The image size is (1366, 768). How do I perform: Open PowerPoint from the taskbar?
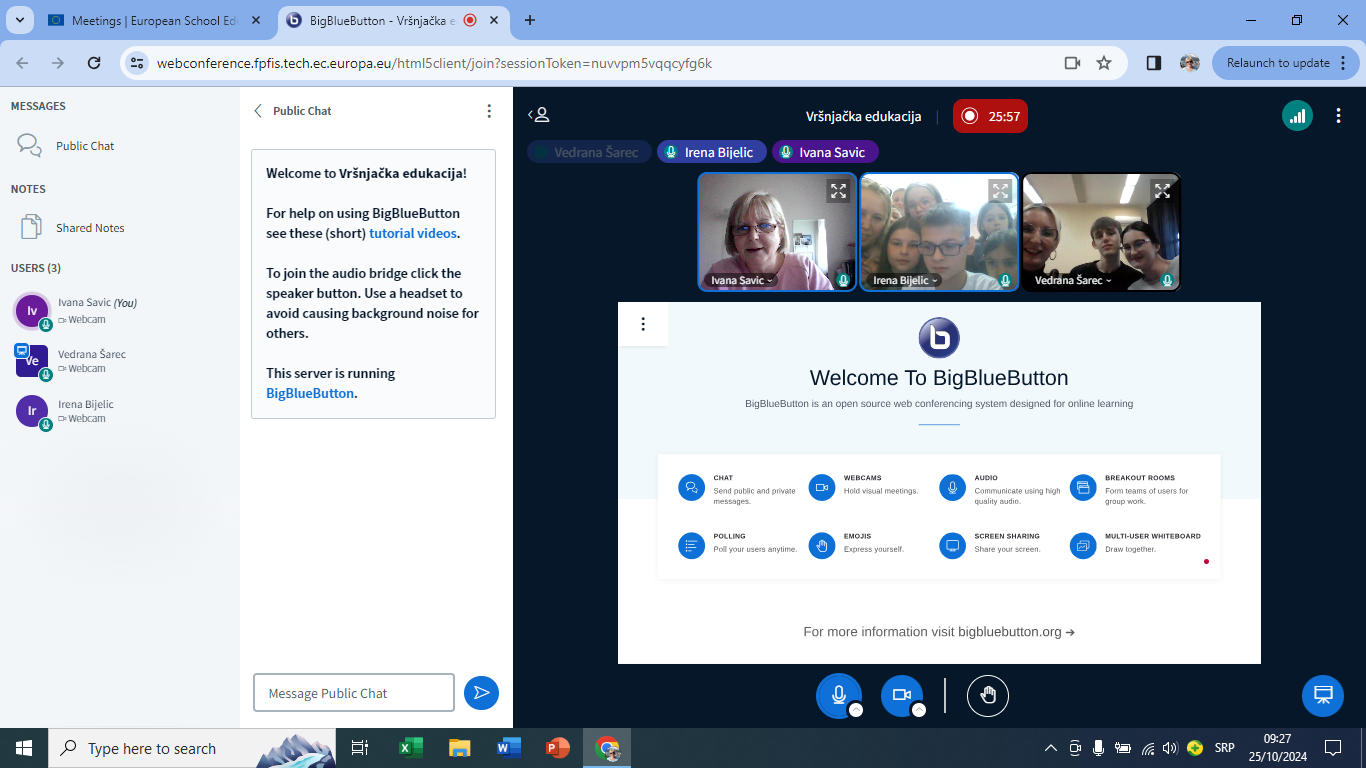click(557, 748)
